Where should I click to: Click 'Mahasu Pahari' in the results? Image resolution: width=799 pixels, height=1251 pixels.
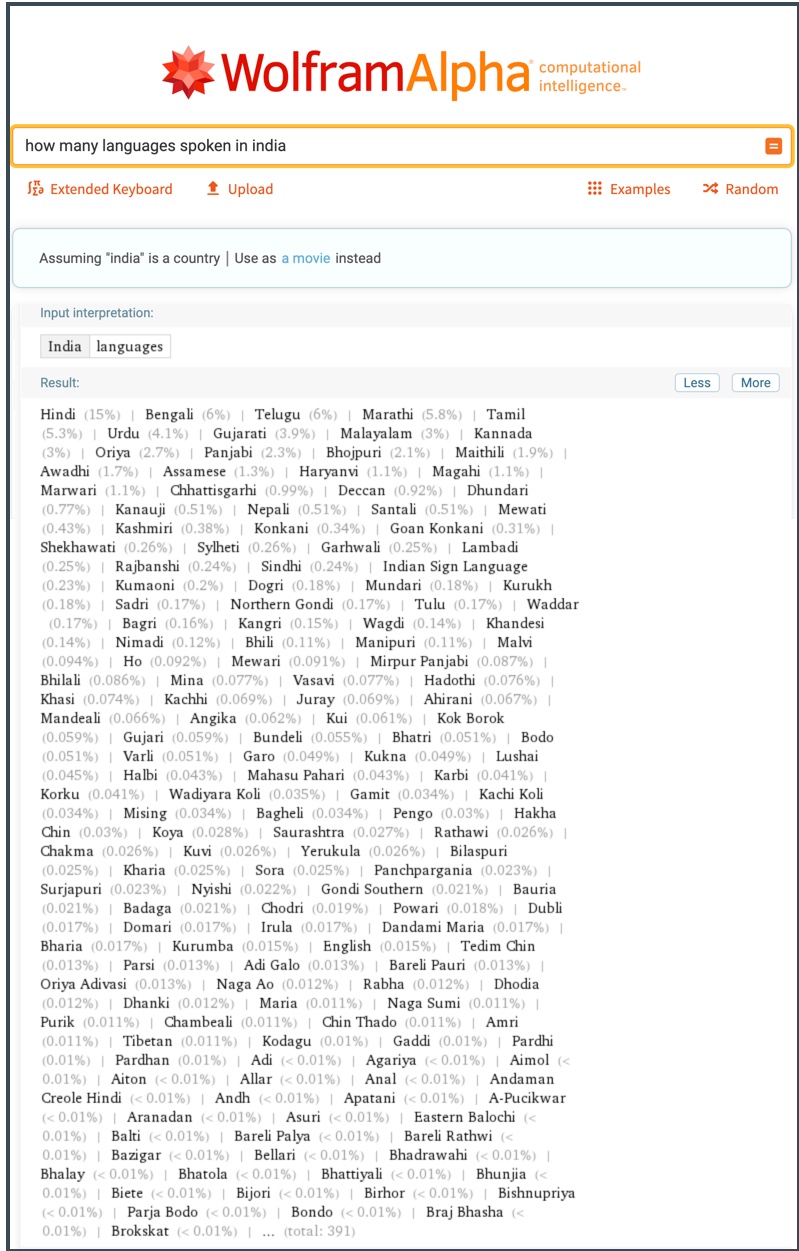pos(296,775)
